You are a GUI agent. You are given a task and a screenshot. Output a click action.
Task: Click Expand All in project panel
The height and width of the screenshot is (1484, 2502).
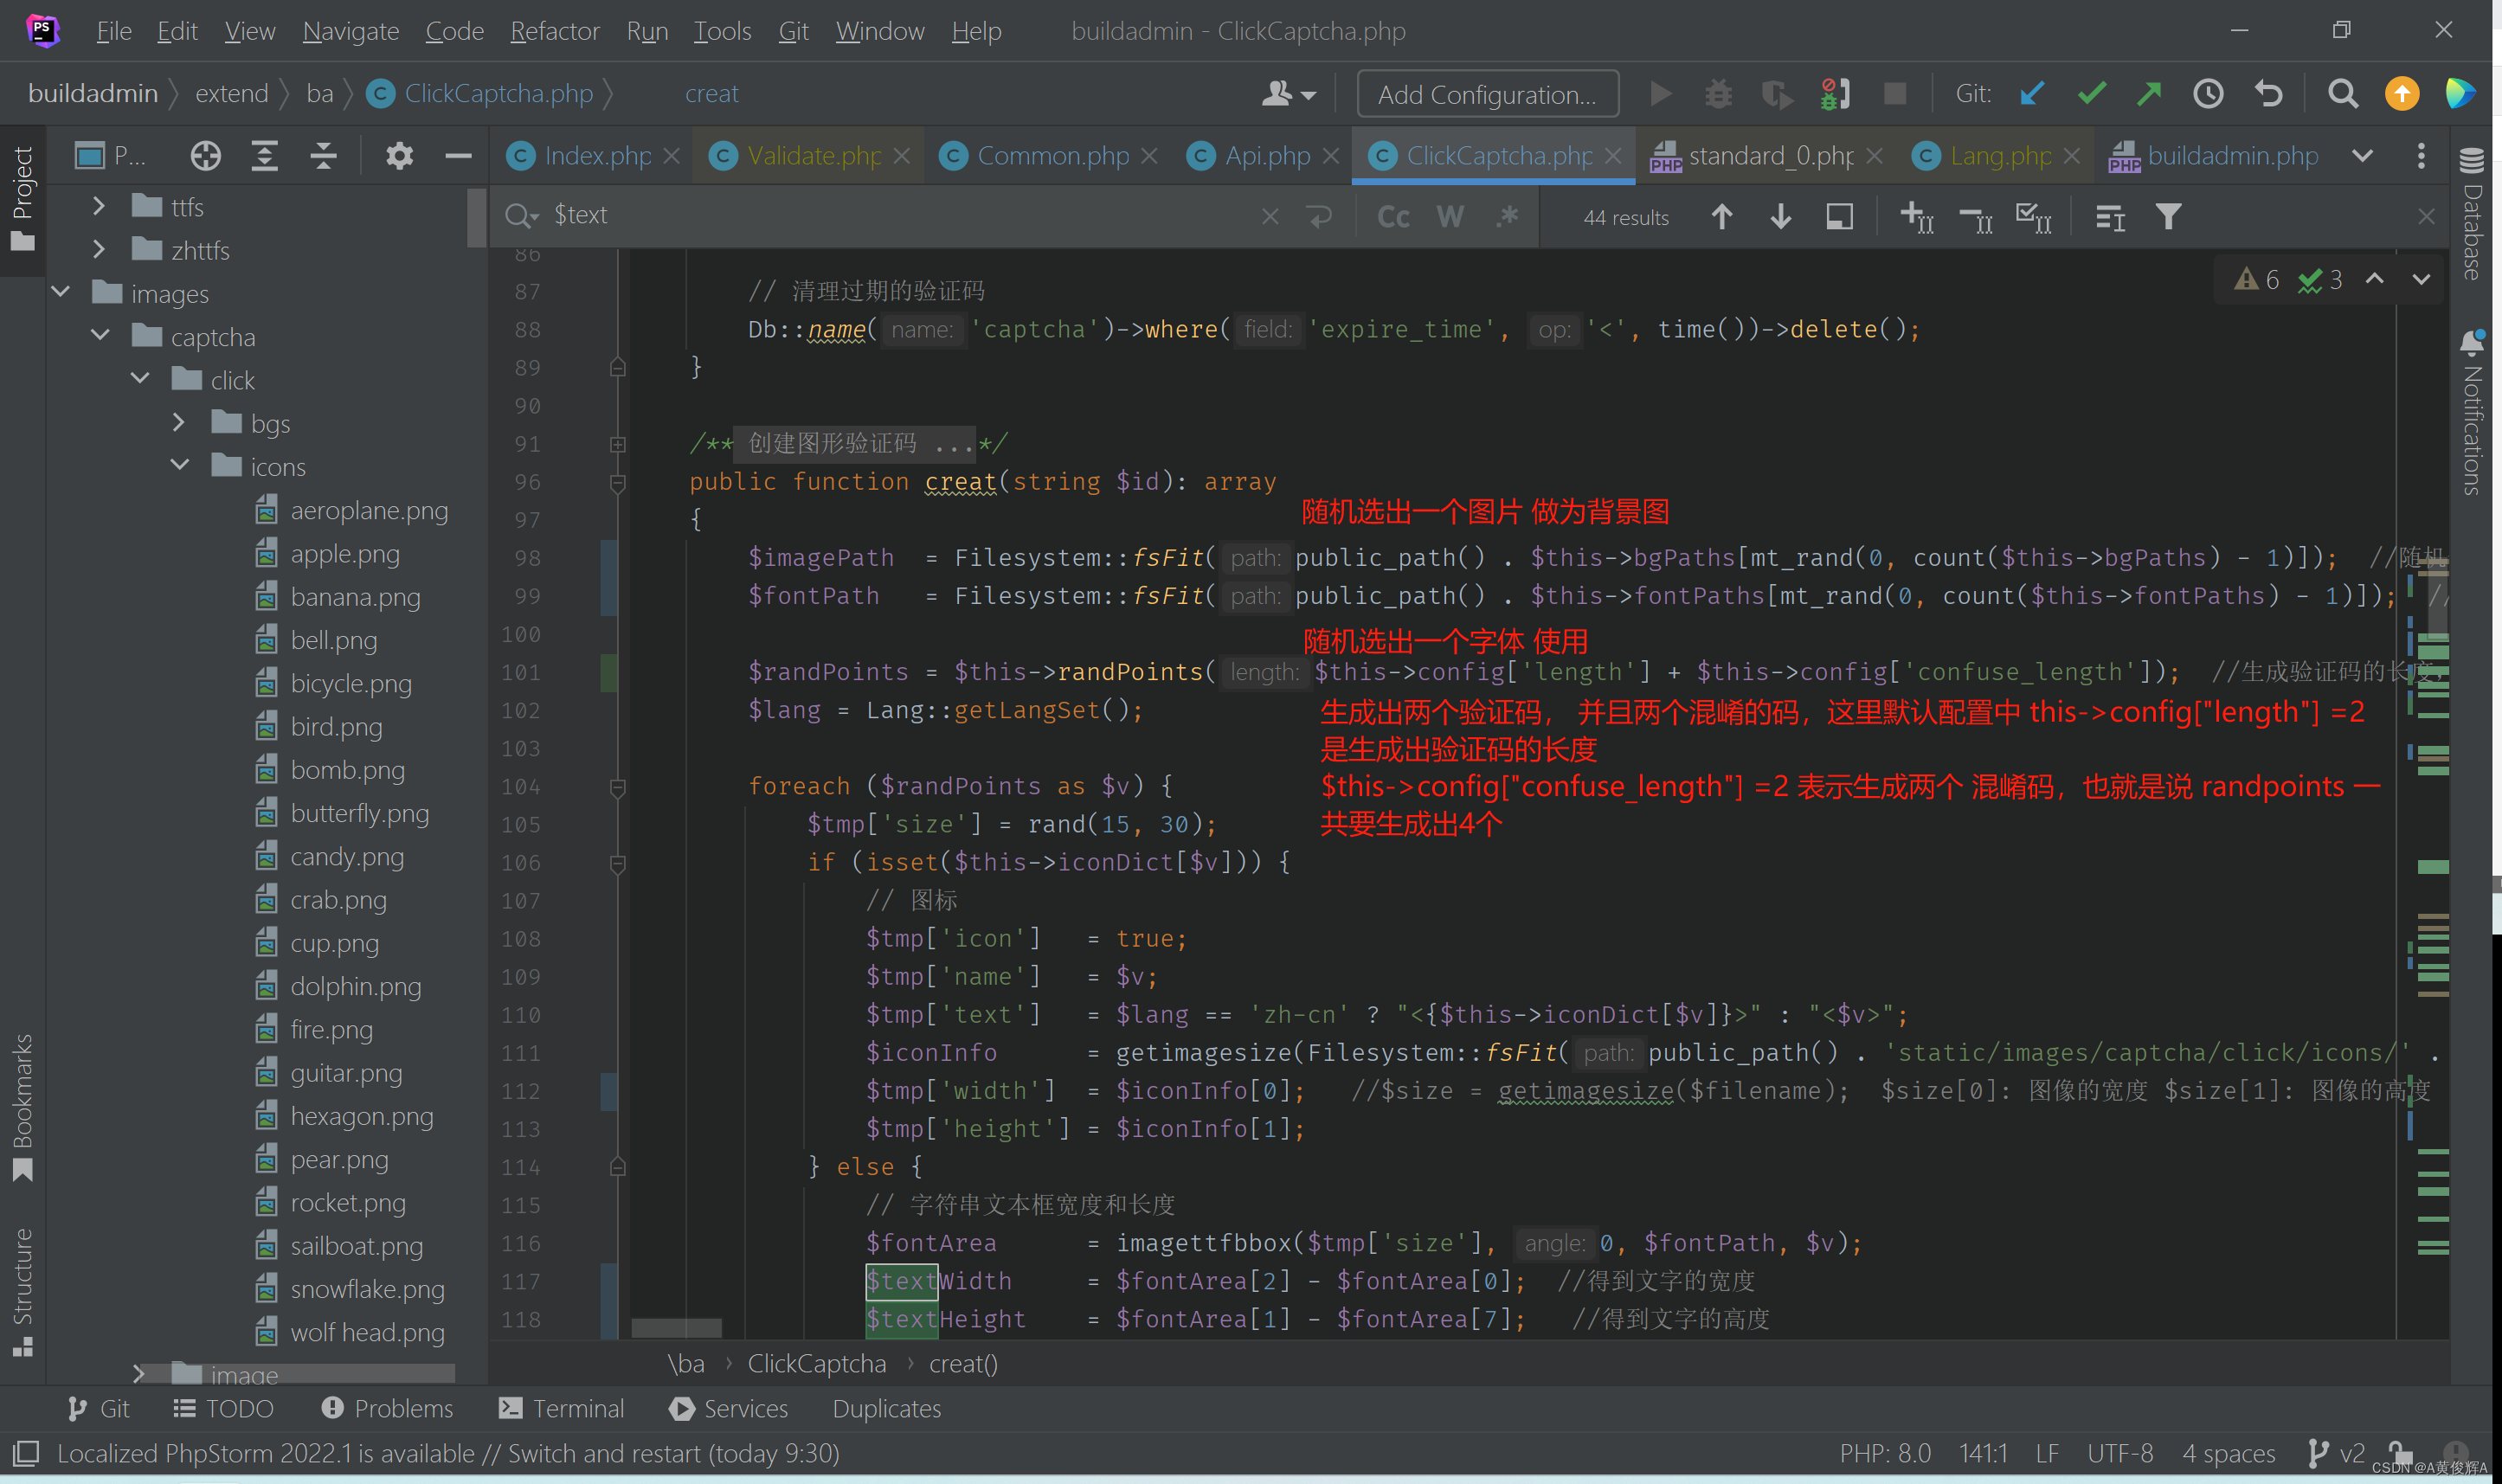pyautogui.click(x=264, y=156)
